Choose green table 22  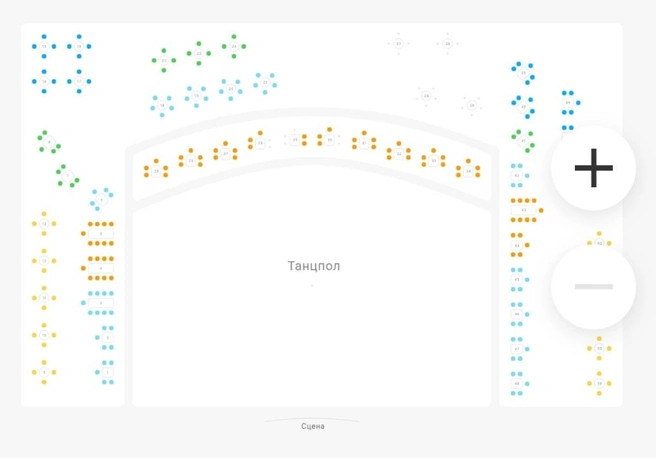pyautogui.click(x=199, y=54)
